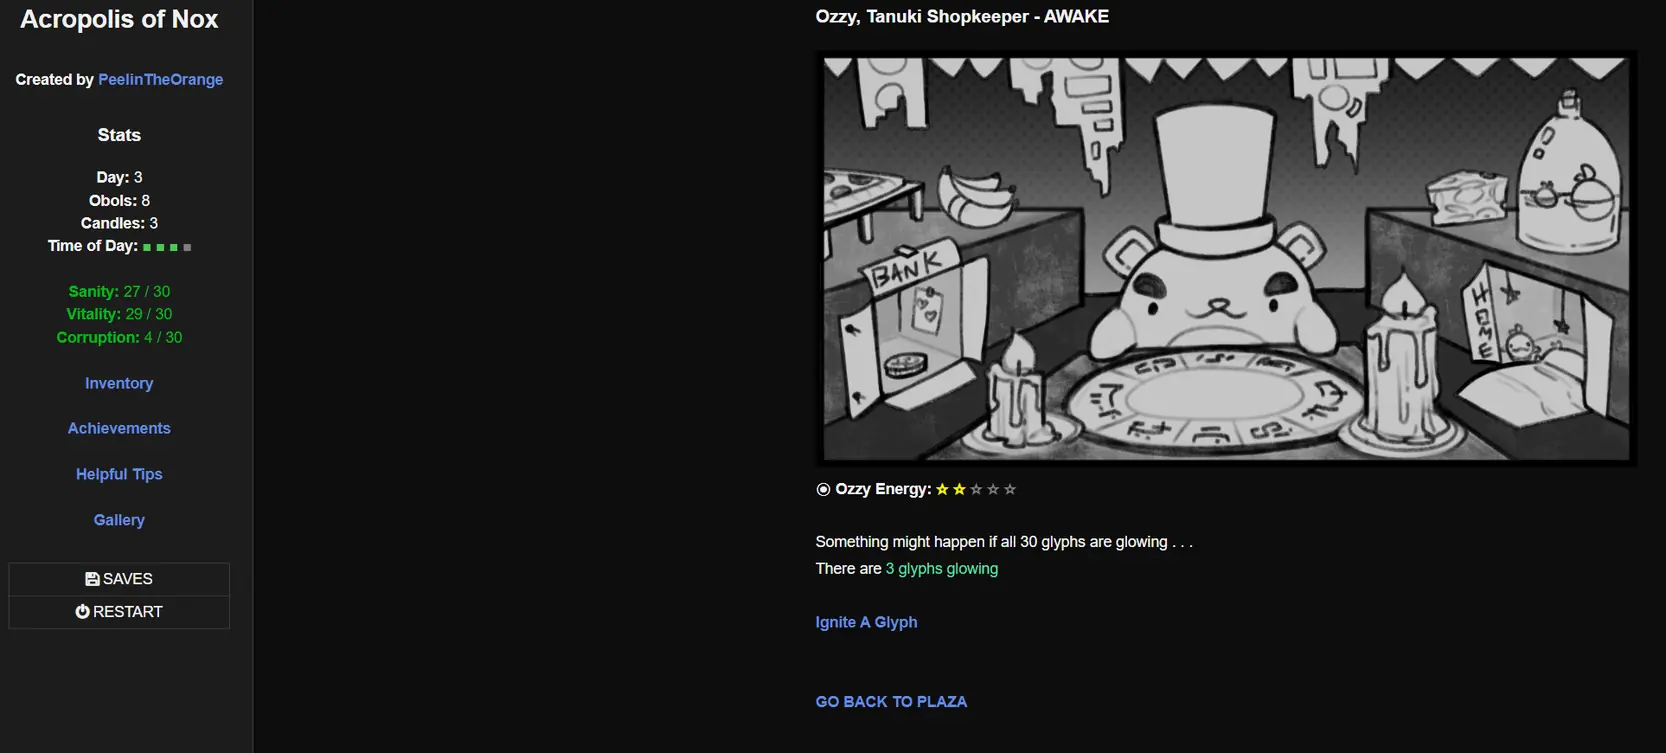Click the power icon beside RESTART
This screenshot has height=753, width=1666.
click(x=82, y=611)
